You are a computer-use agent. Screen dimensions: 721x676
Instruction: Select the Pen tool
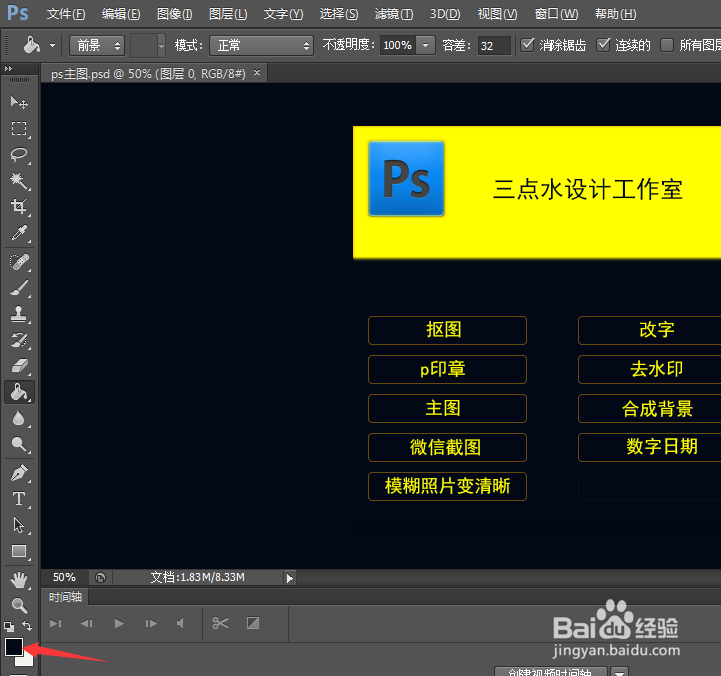(19, 473)
